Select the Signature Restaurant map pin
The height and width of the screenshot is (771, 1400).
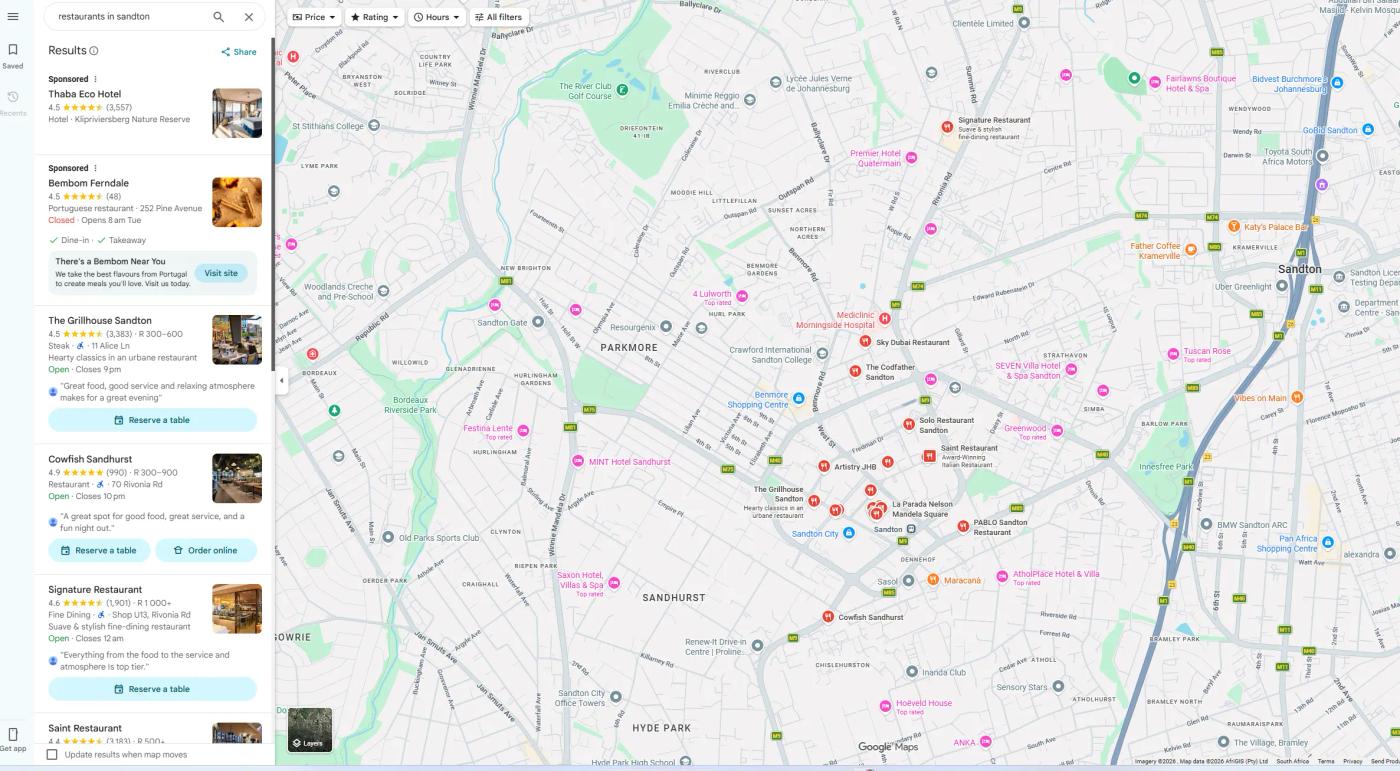tap(947, 126)
